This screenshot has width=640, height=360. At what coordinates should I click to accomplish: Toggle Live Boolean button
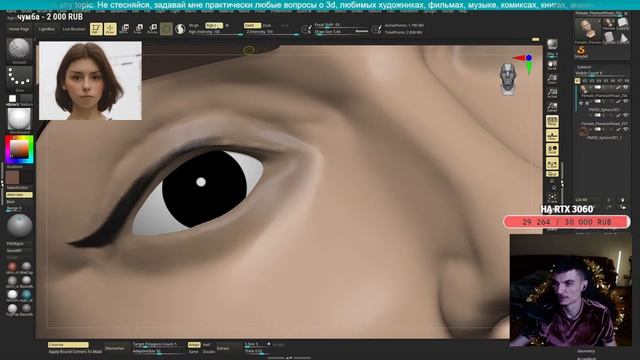pos(73,29)
